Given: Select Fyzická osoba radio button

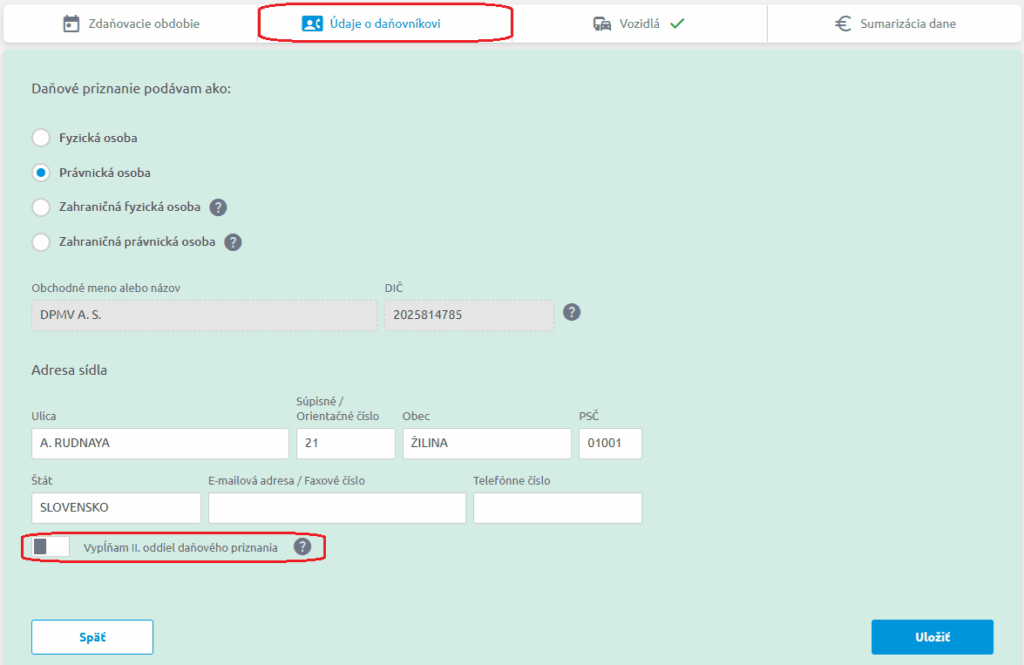Looking at the screenshot, I should pyautogui.click(x=41, y=137).
